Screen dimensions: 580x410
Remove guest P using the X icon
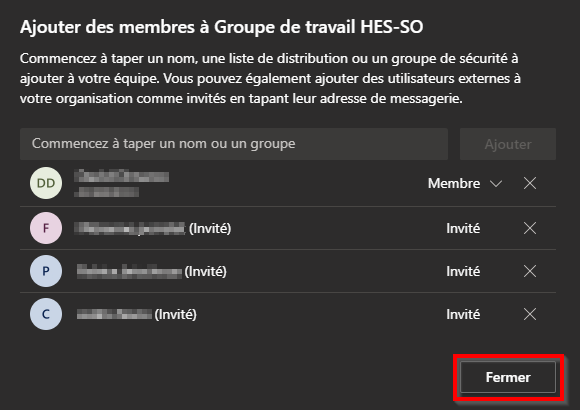click(530, 271)
